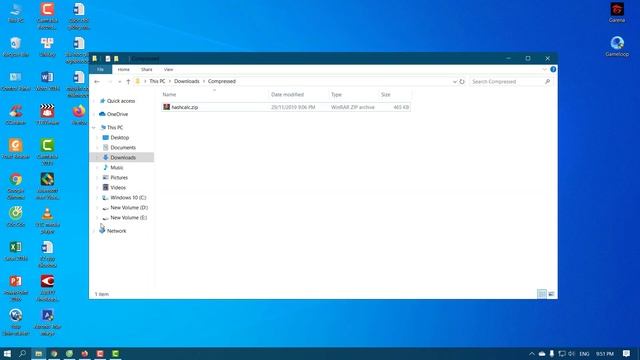The width and height of the screenshot is (640, 360).
Task: Open CCleaner desktop shortcut
Action: [x=16, y=115]
